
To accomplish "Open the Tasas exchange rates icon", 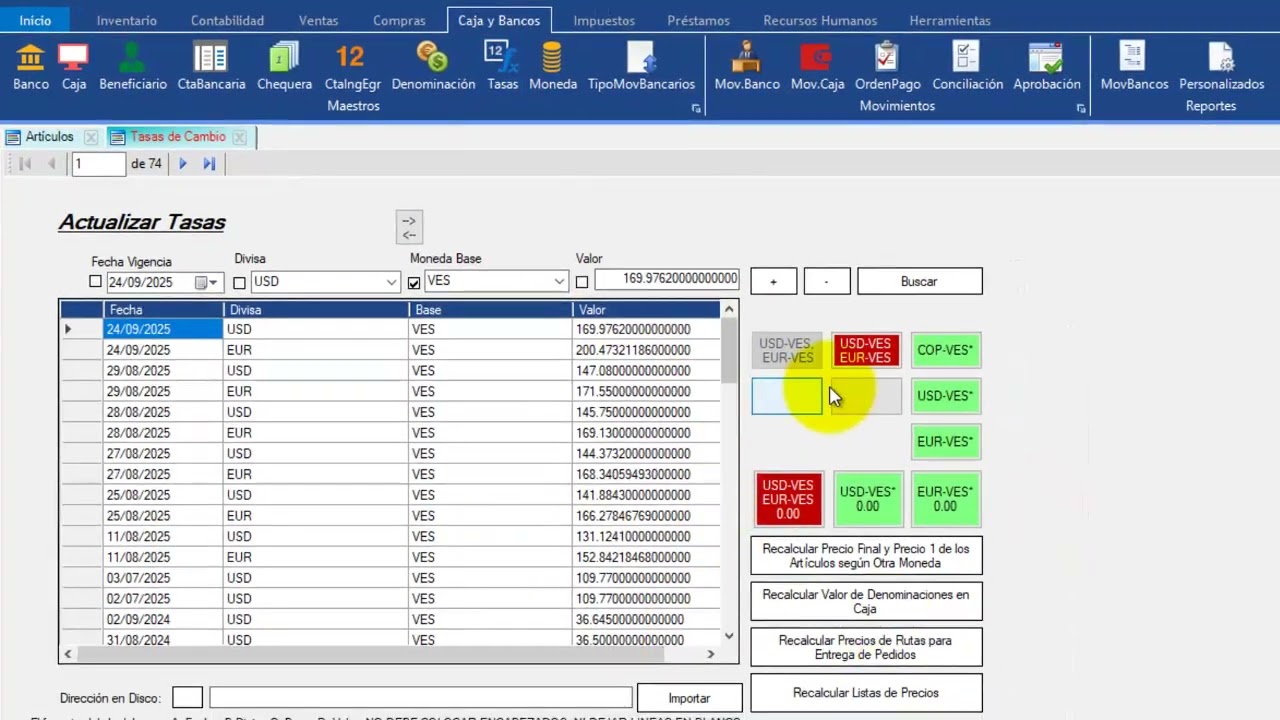I will (x=502, y=66).
